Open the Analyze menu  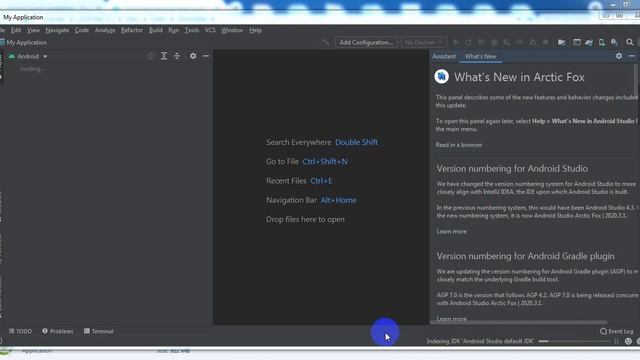[105, 30]
